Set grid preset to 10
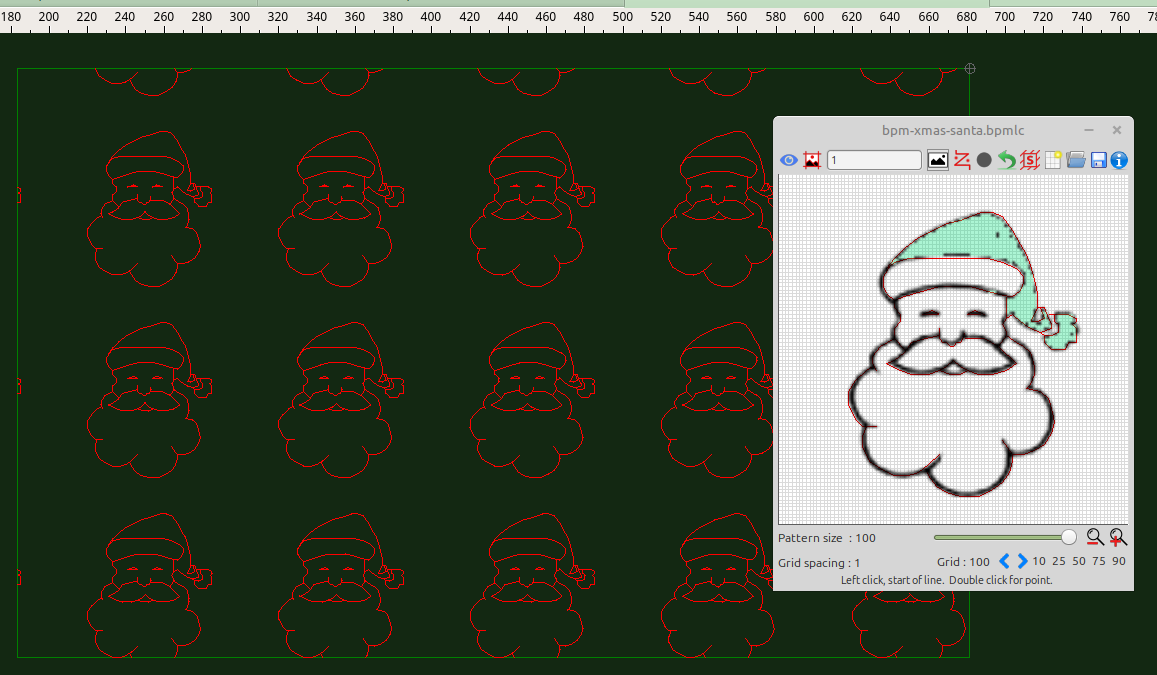 pyautogui.click(x=1039, y=561)
